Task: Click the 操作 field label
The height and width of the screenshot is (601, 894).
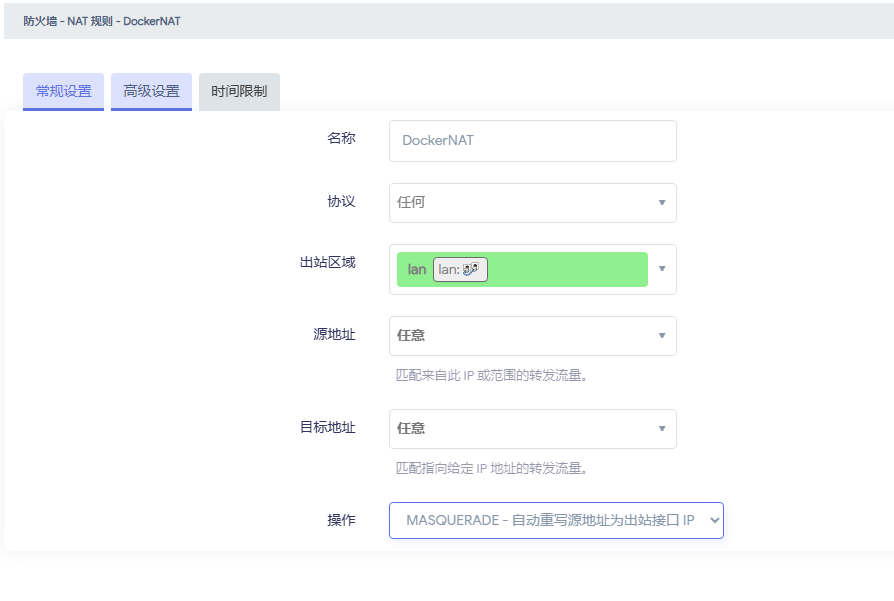Action: coord(341,520)
